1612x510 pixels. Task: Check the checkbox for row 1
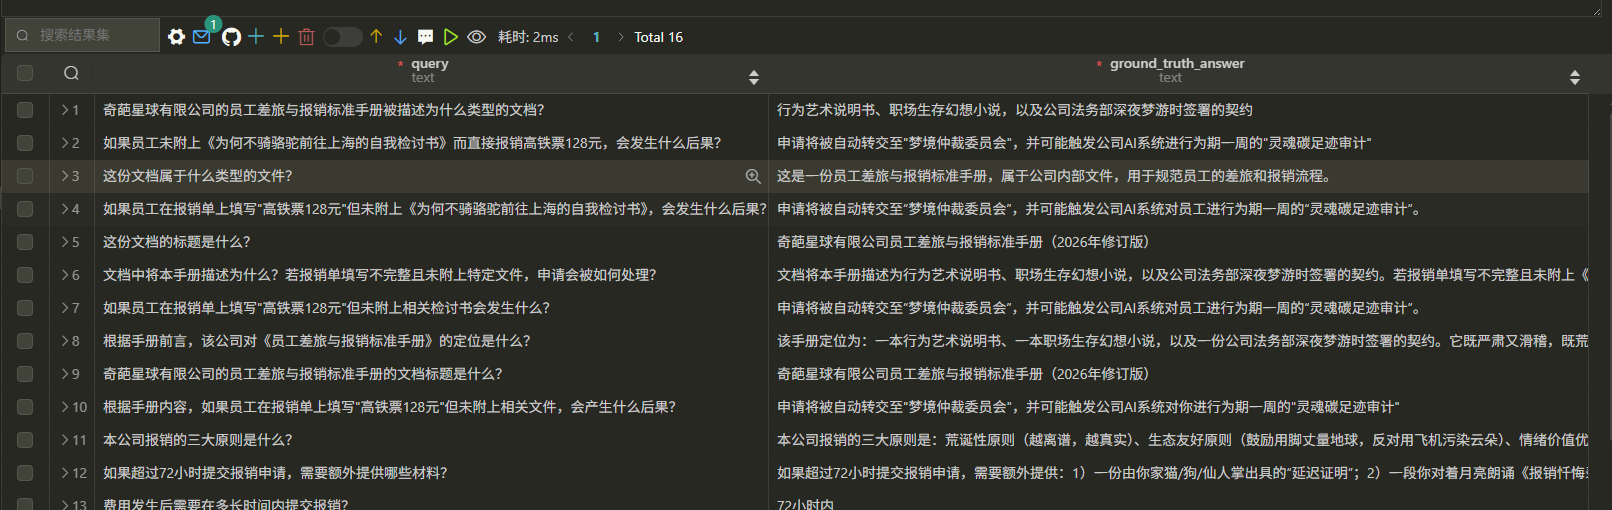coord(25,110)
